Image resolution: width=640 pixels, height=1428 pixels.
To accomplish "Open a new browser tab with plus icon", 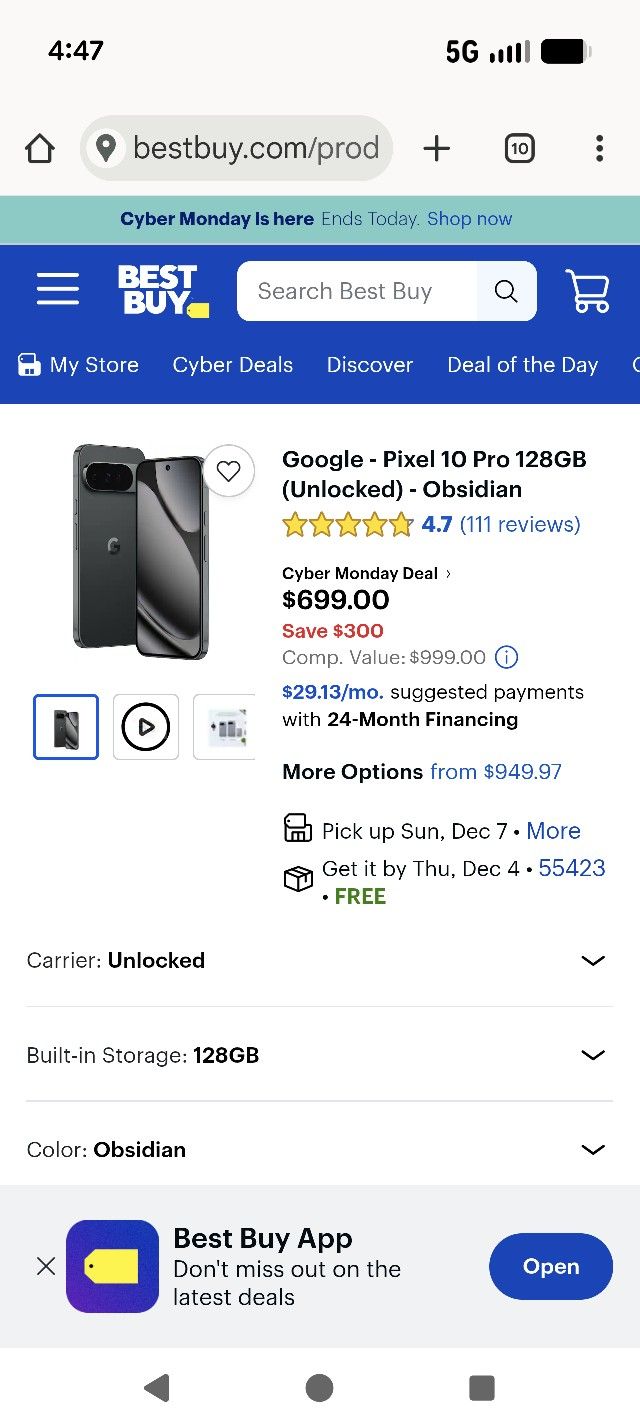I will click(x=437, y=147).
